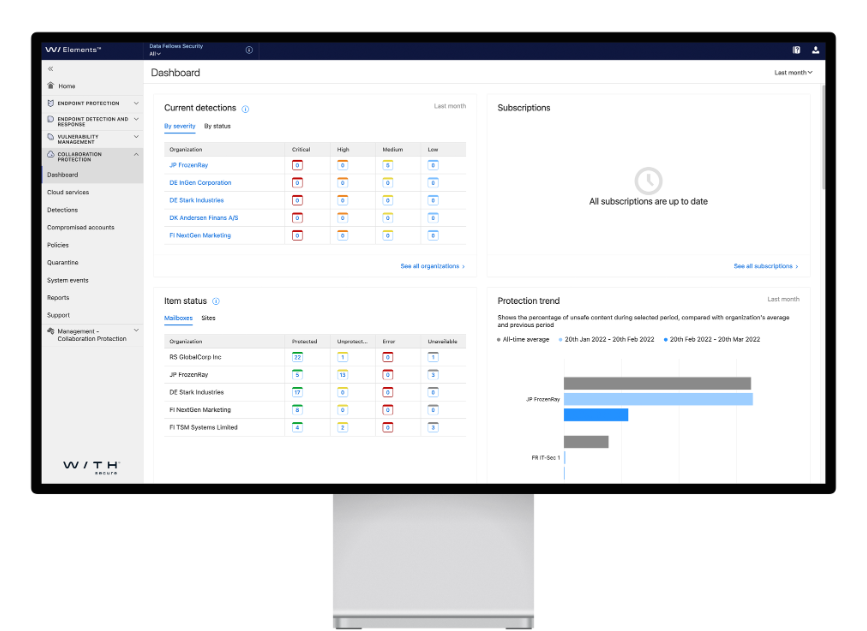Open DE InGen Corporation organization link
This screenshot has width=867, height=631.
click(x=200, y=183)
